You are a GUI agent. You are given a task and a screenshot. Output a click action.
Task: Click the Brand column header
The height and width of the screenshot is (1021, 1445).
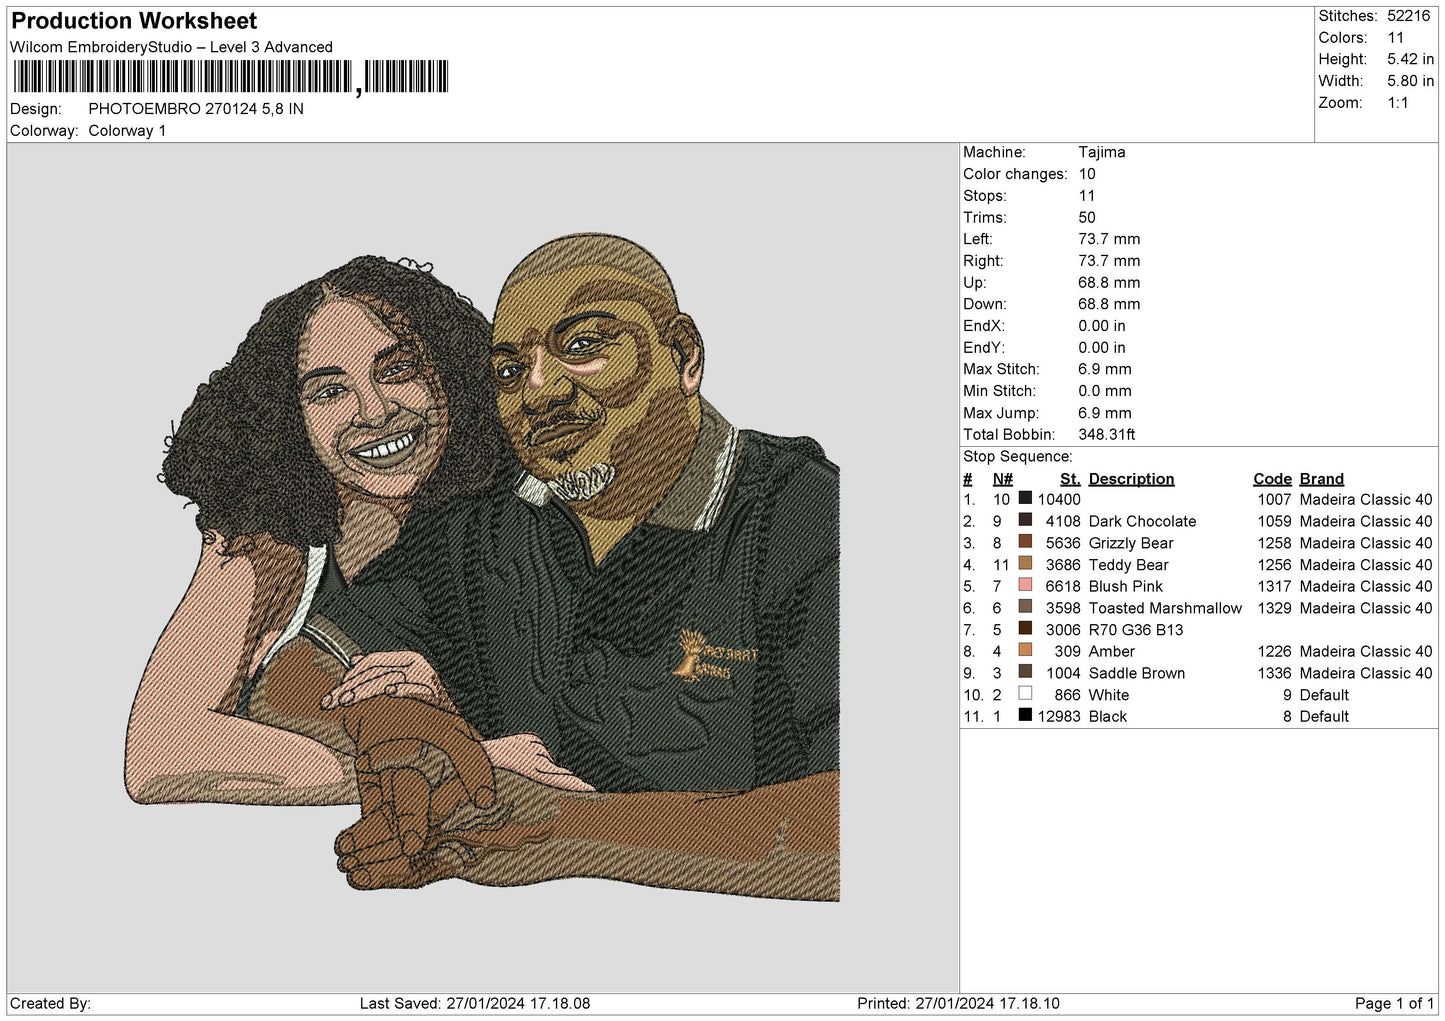1322,479
